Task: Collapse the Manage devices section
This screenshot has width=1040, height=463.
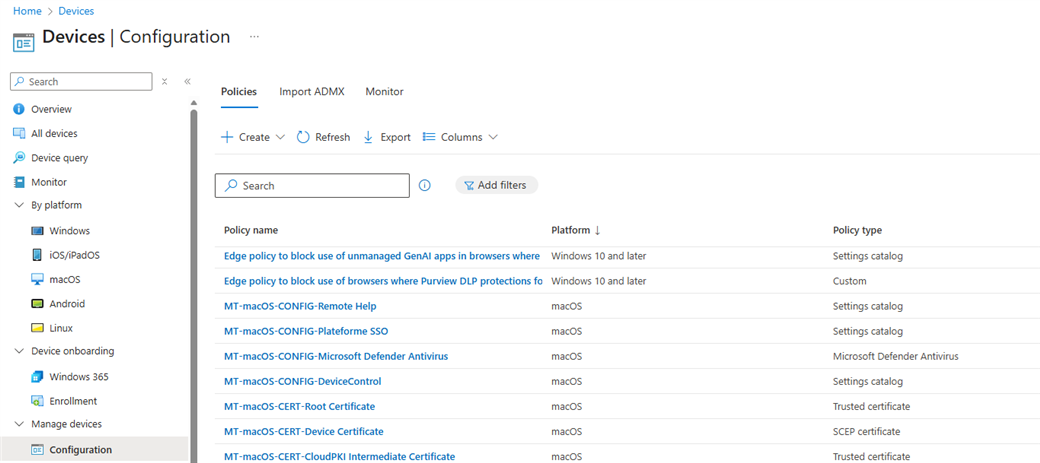Action: point(19,424)
